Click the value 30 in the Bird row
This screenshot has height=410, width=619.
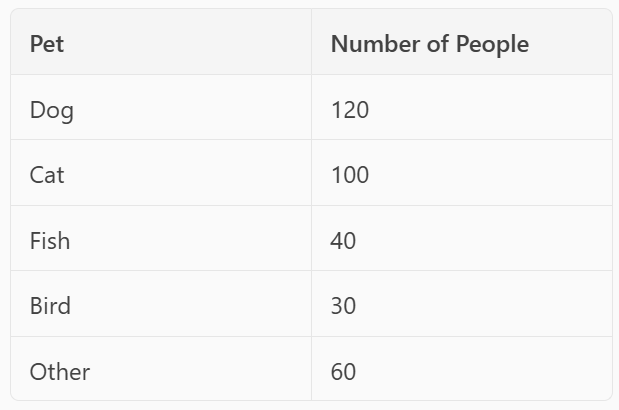[343, 305]
